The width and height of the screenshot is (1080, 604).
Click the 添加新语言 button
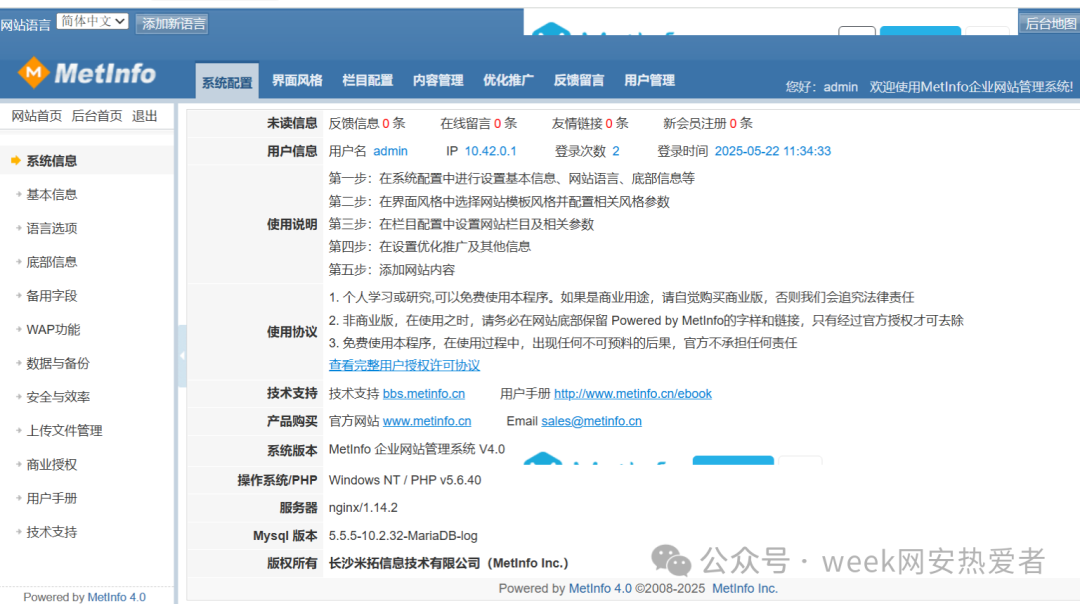(173, 24)
